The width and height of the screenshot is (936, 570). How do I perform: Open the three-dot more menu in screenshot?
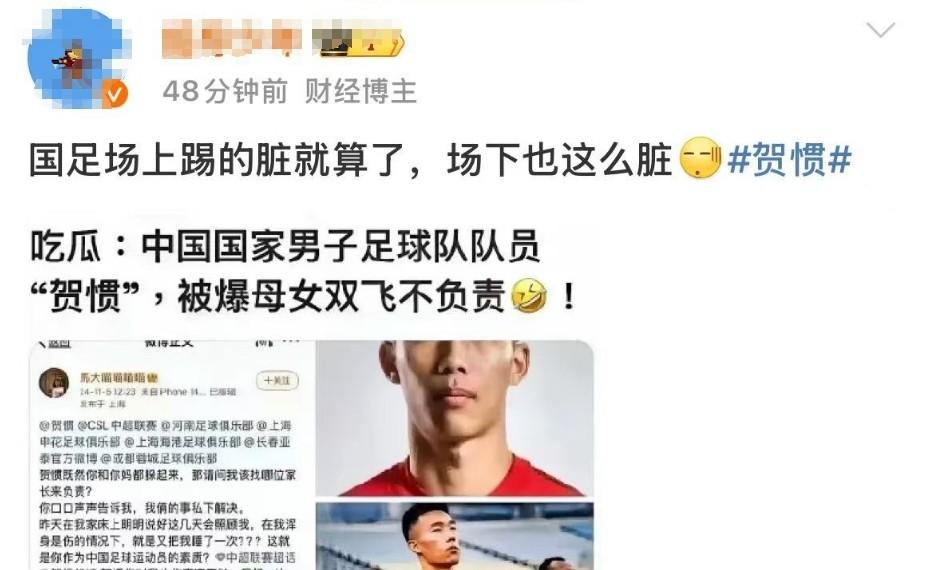click(x=290, y=342)
